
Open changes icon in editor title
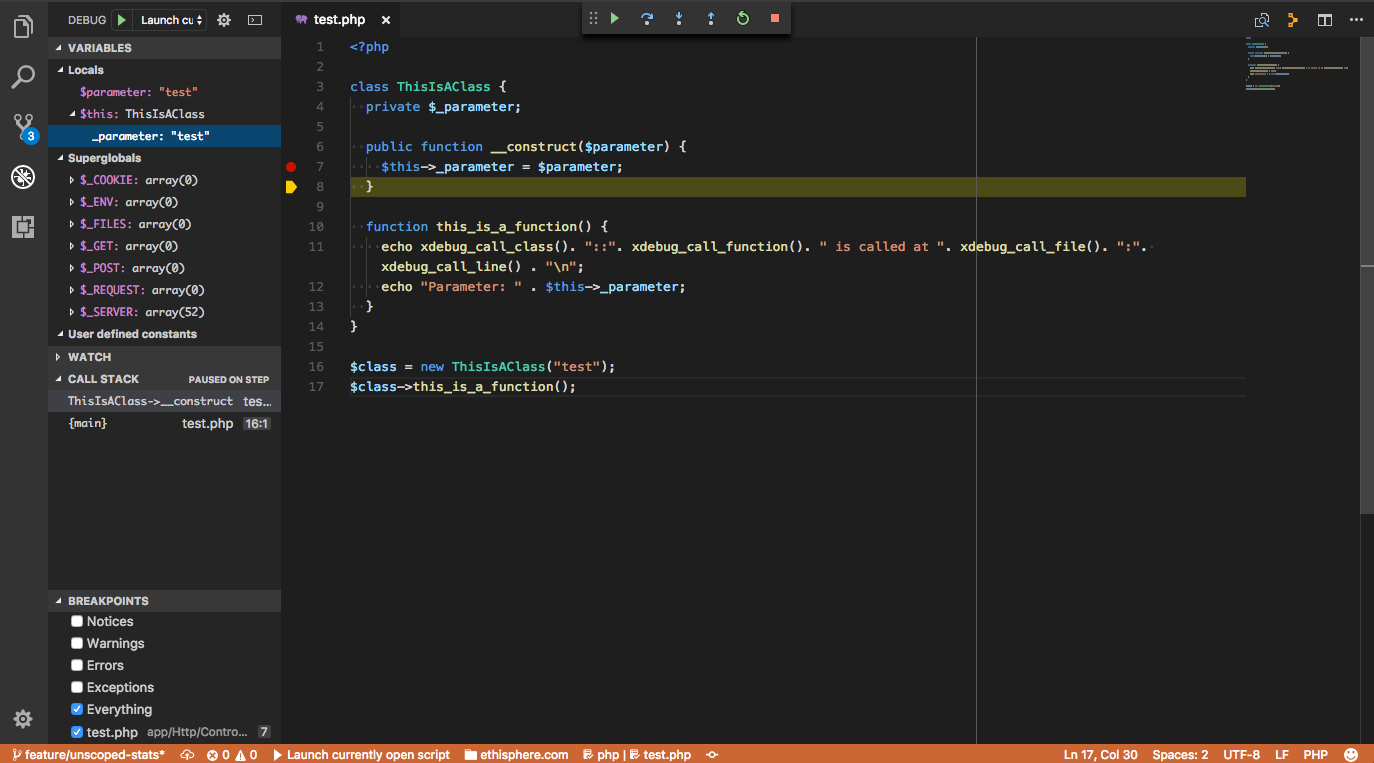click(1293, 20)
